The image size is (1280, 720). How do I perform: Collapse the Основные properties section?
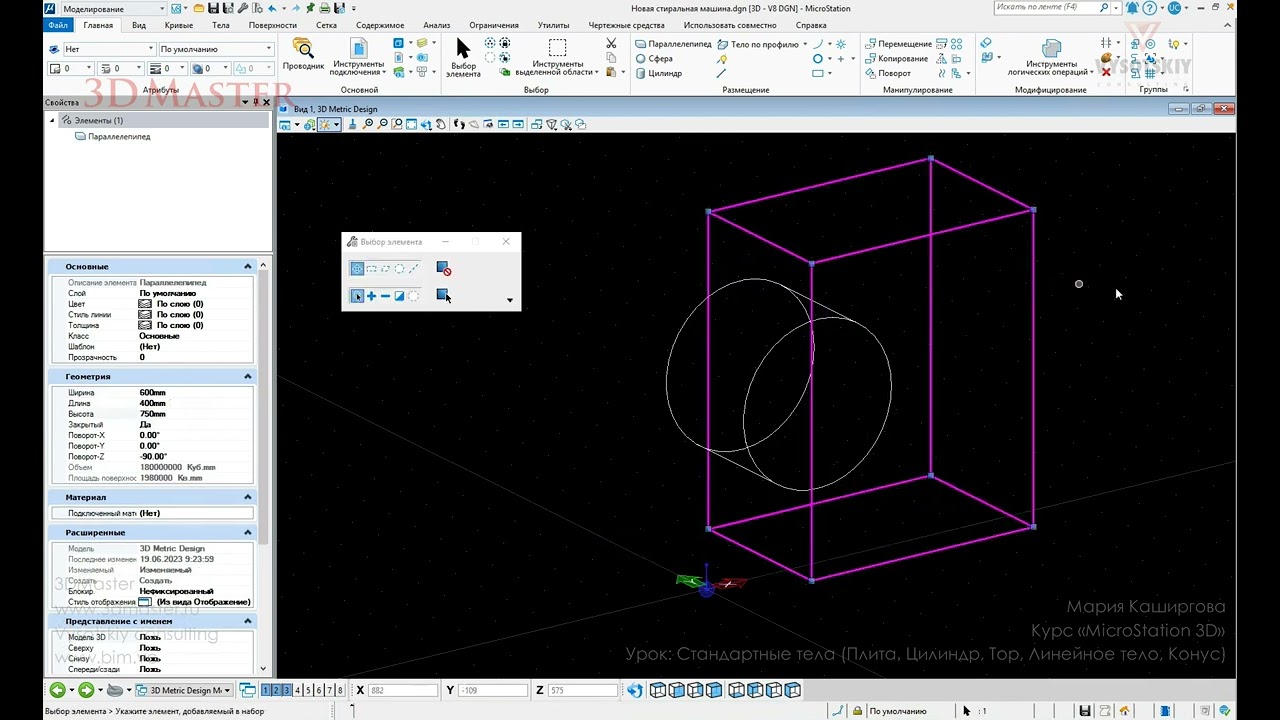247,266
